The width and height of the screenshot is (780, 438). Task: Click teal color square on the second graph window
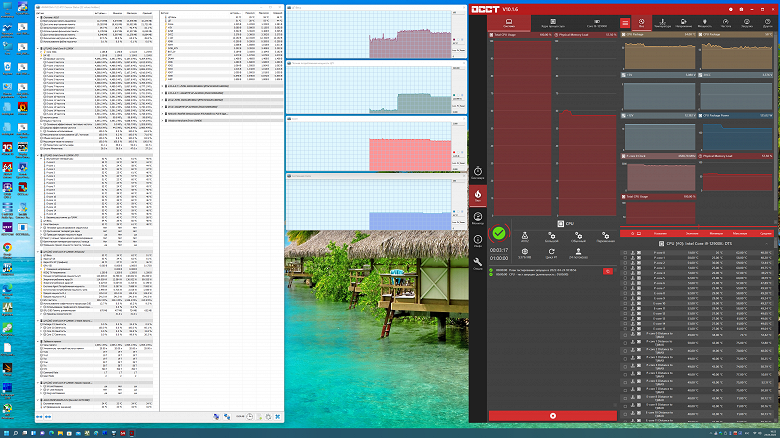(x=454, y=95)
